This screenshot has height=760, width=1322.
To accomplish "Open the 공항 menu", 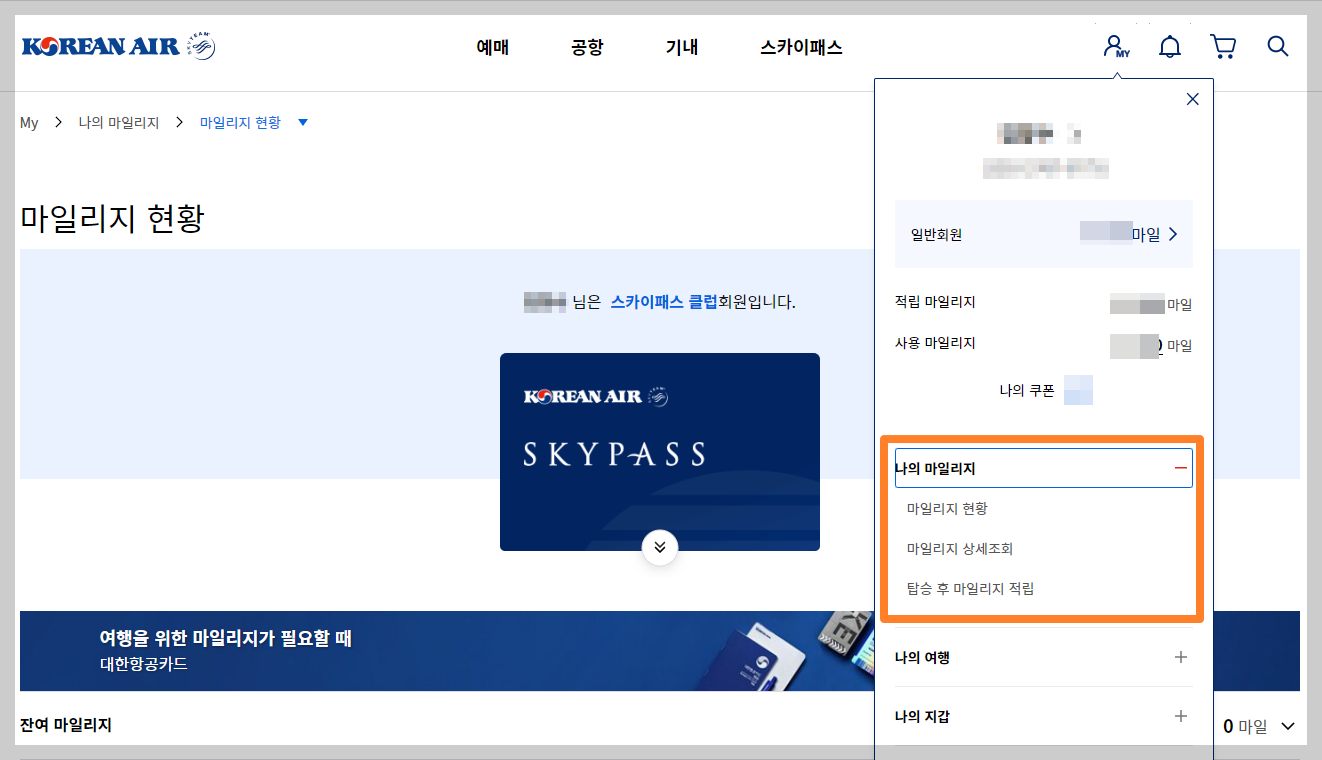I will (587, 47).
